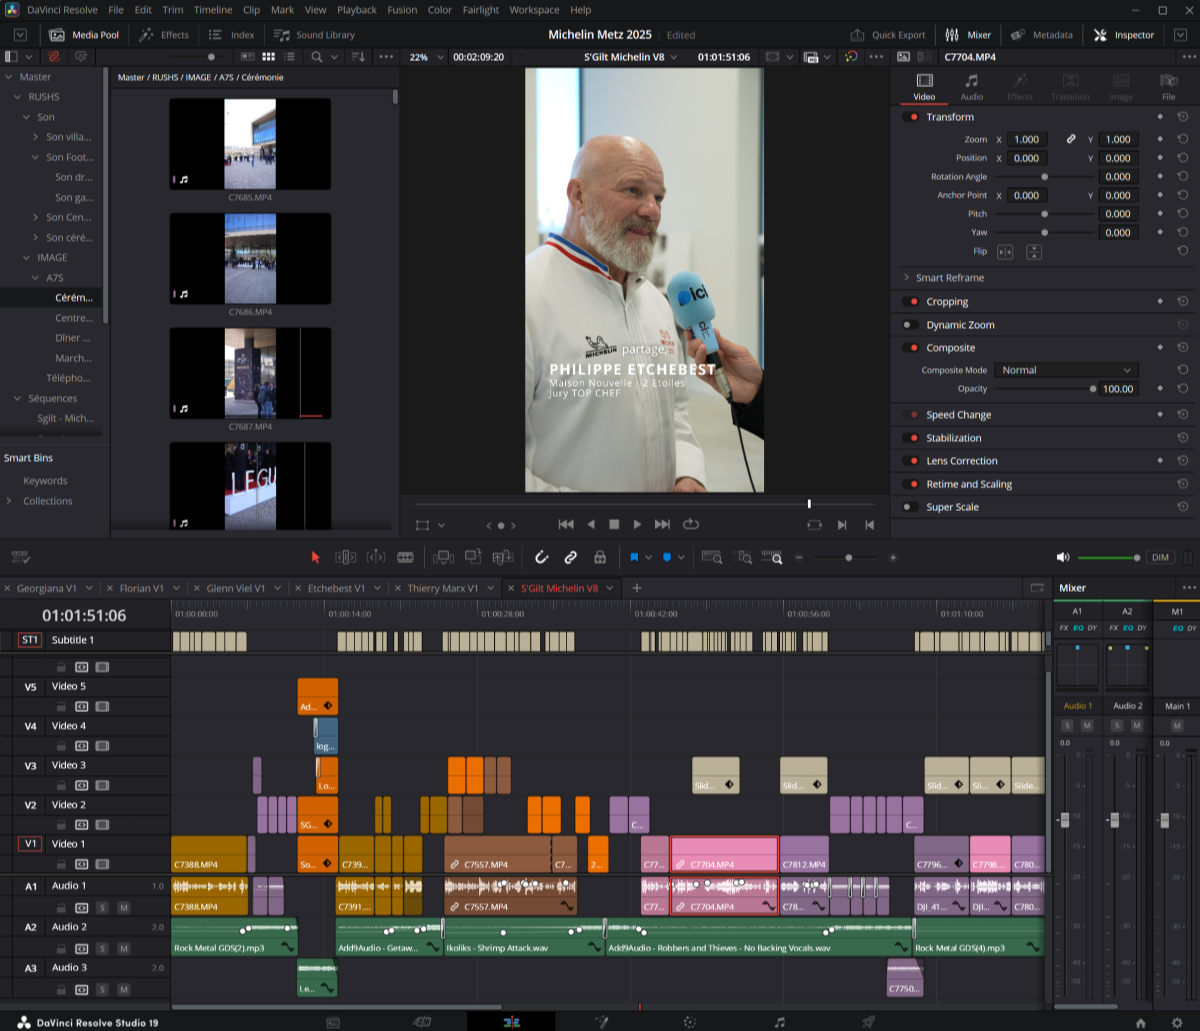Open the Fusion page icon
The width and height of the screenshot is (1200, 1031).
tap(601, 1022)
